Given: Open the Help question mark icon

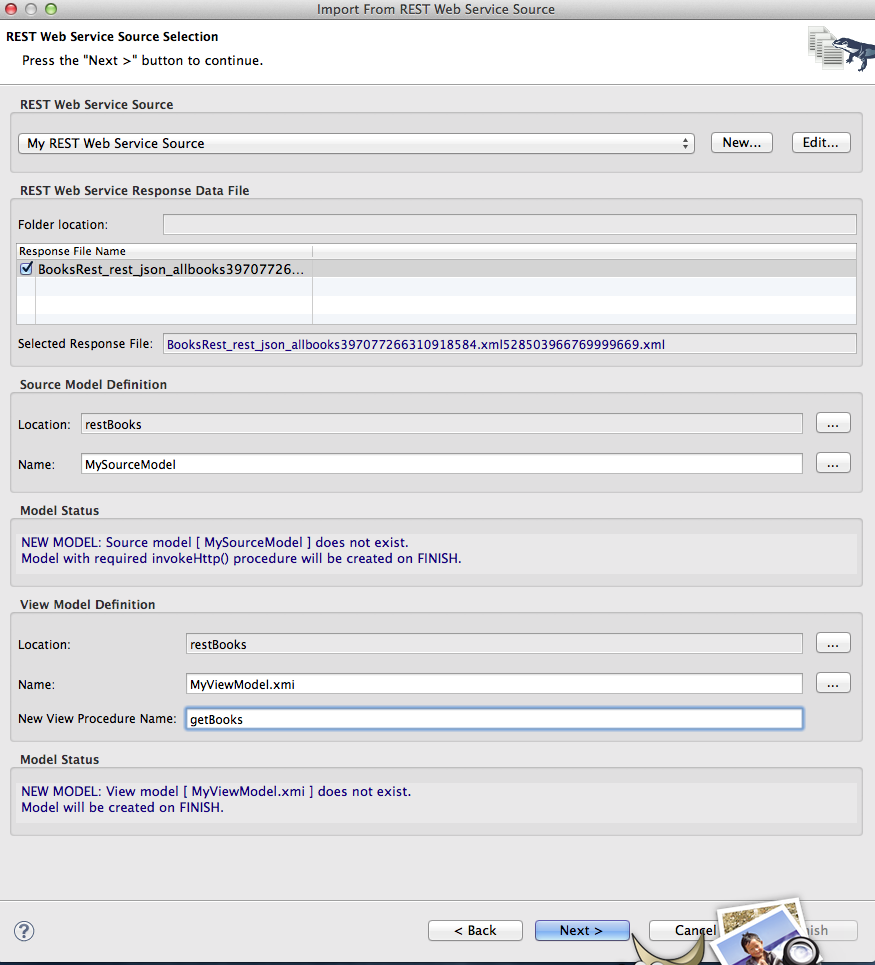Looking at the screenshot, I should point(24,931).
